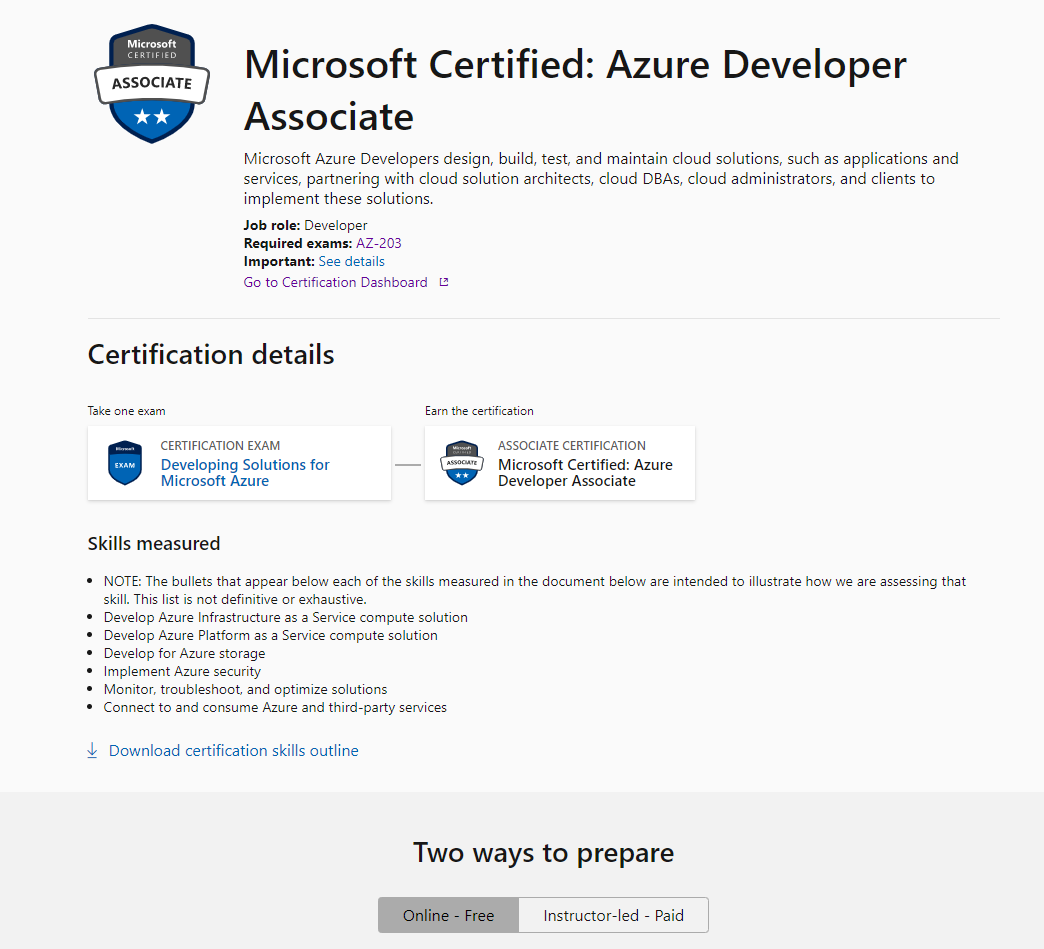Viewport: 1044px width, 949px height.
Task: Click the Microsoft Certified: Azure Developer Associate card title
Action: click(585, 473)
